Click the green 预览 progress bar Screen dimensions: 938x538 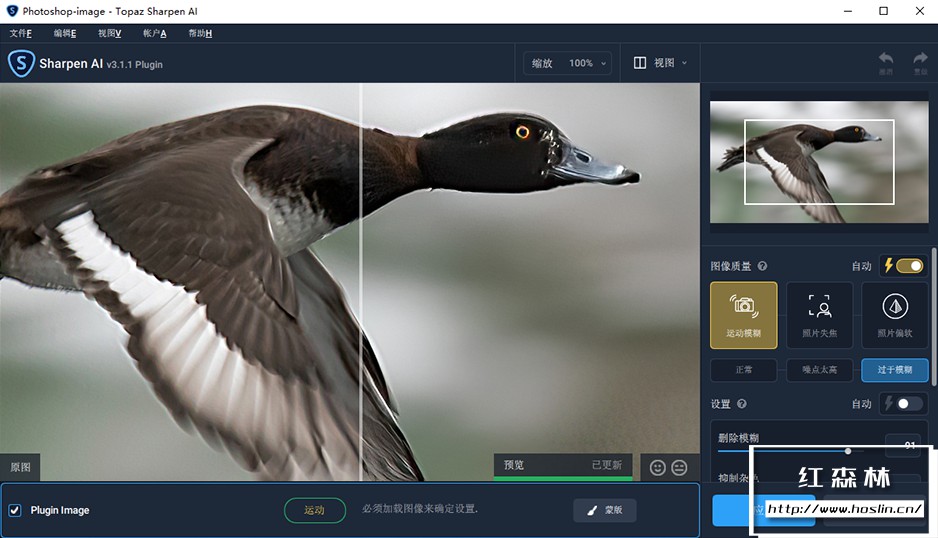[563, 479]
